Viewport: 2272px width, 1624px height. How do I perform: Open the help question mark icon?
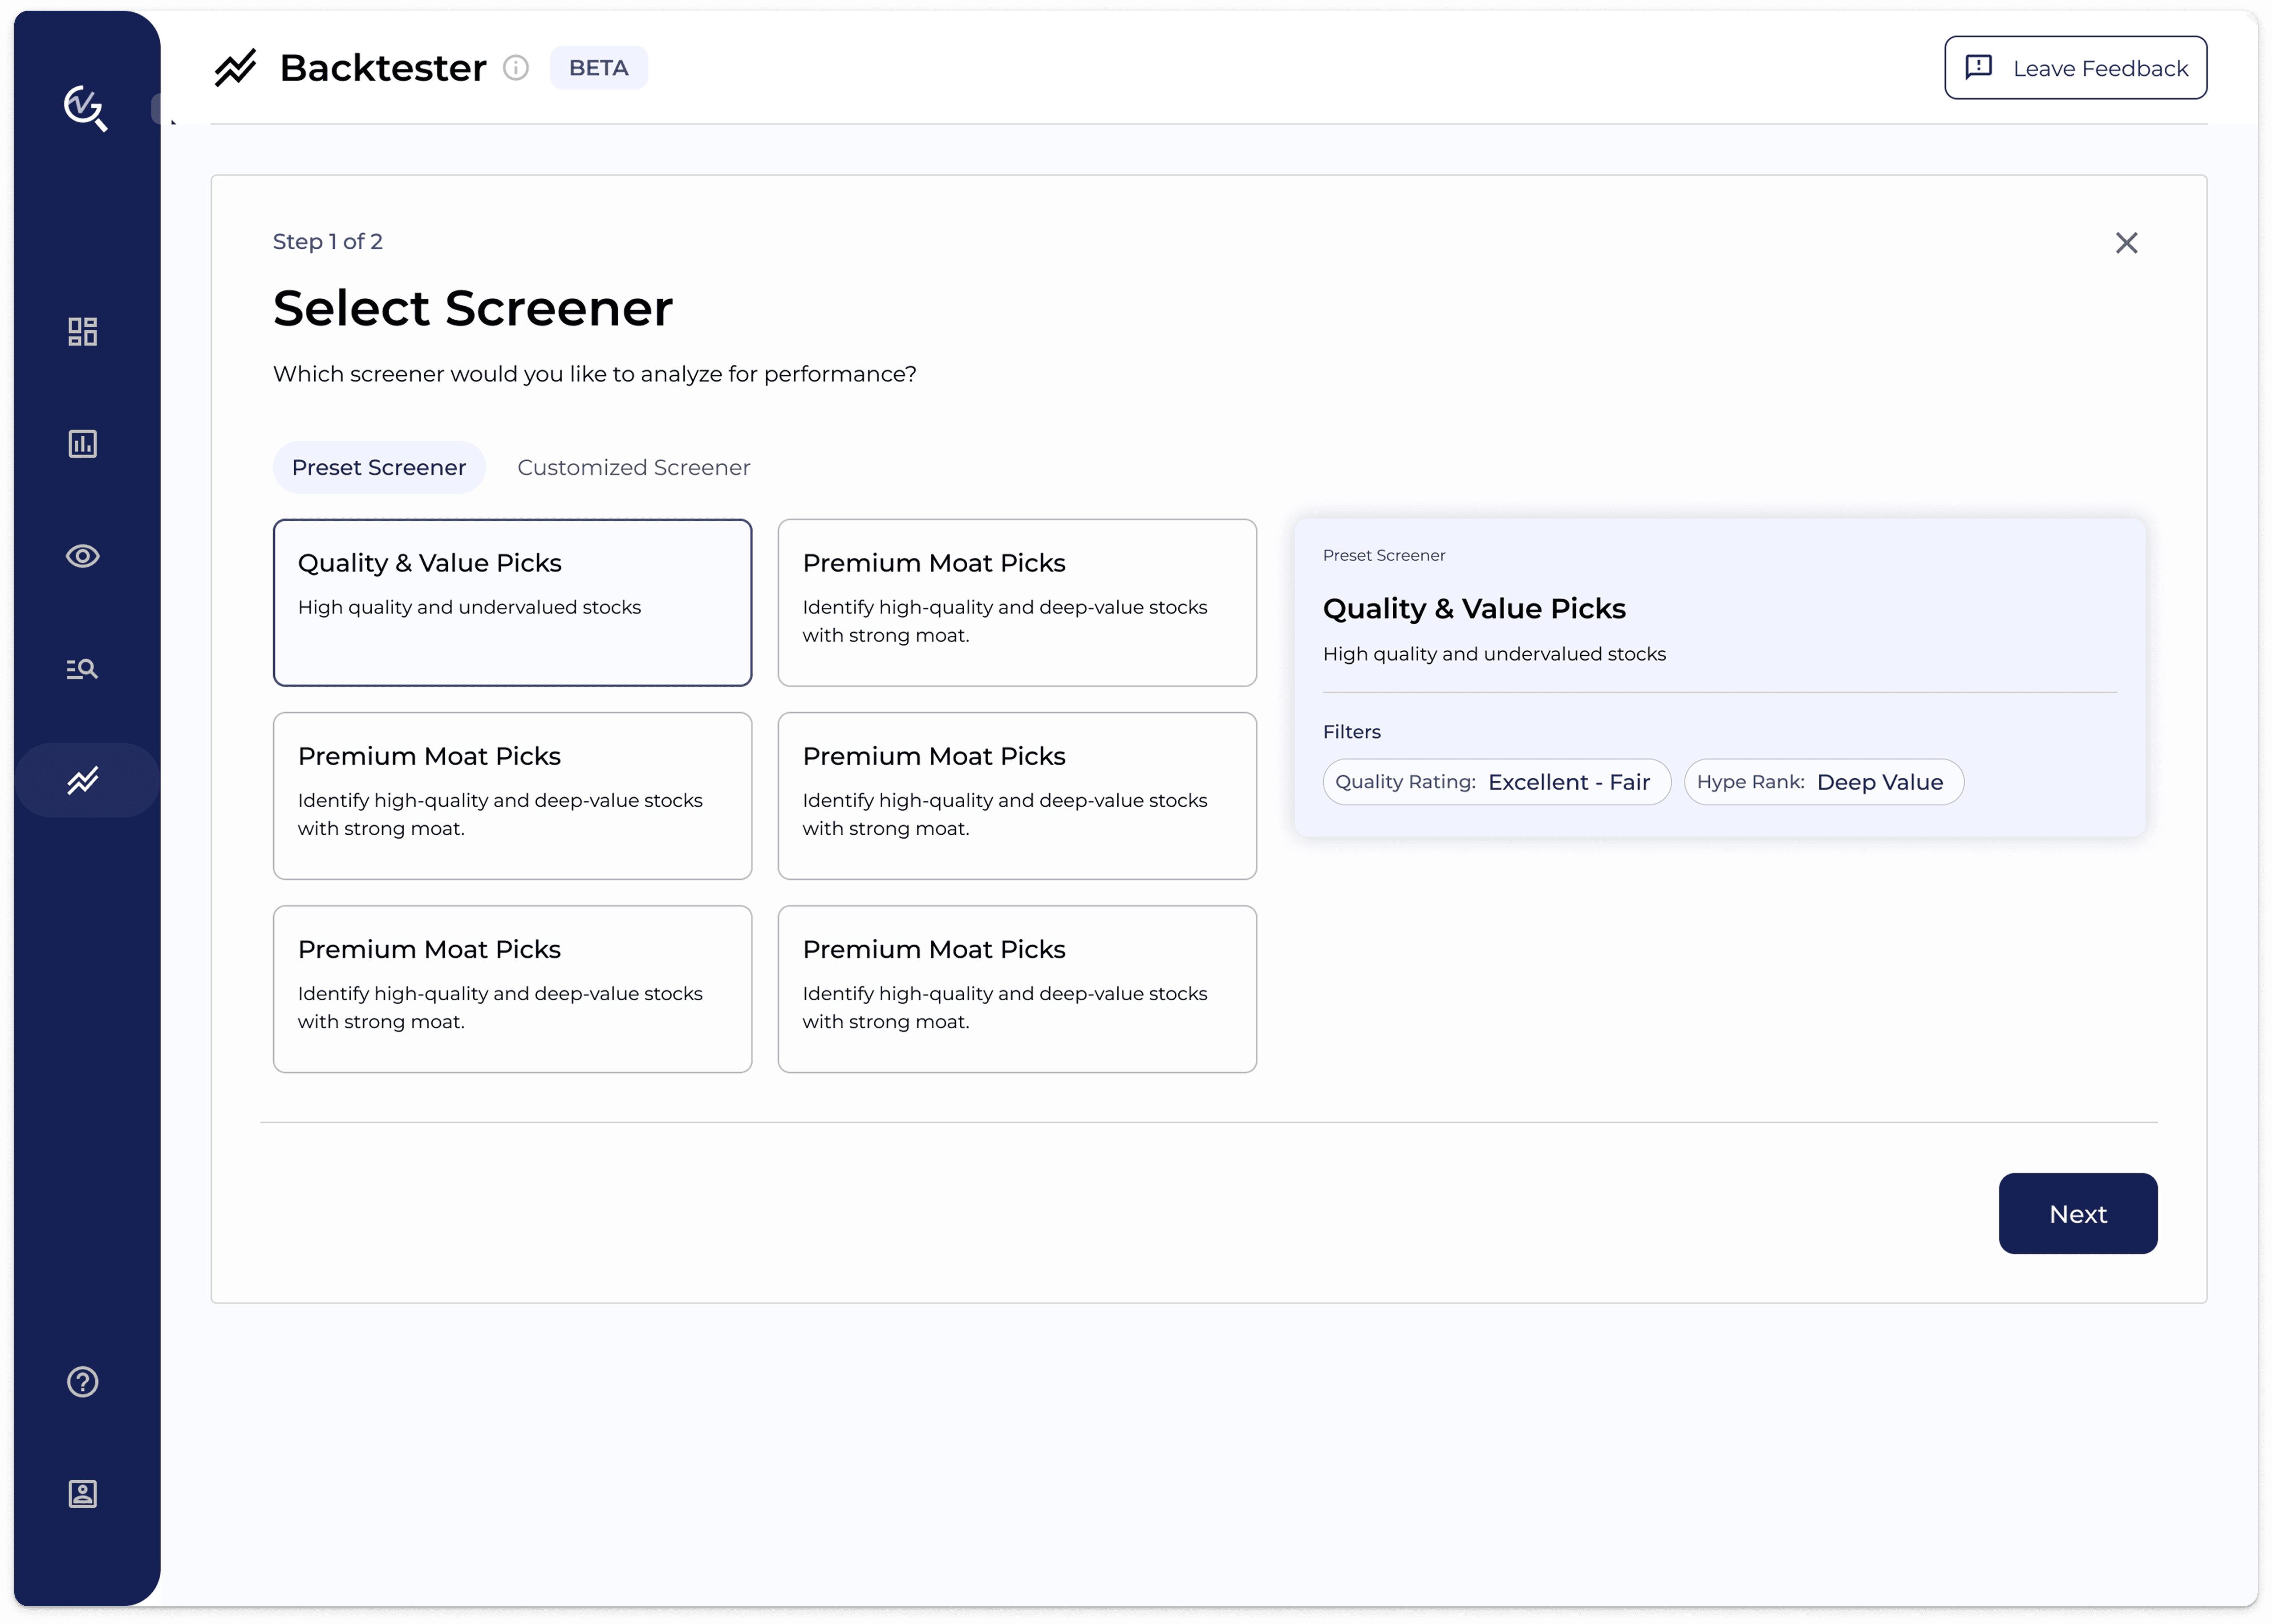point(82,1382)
